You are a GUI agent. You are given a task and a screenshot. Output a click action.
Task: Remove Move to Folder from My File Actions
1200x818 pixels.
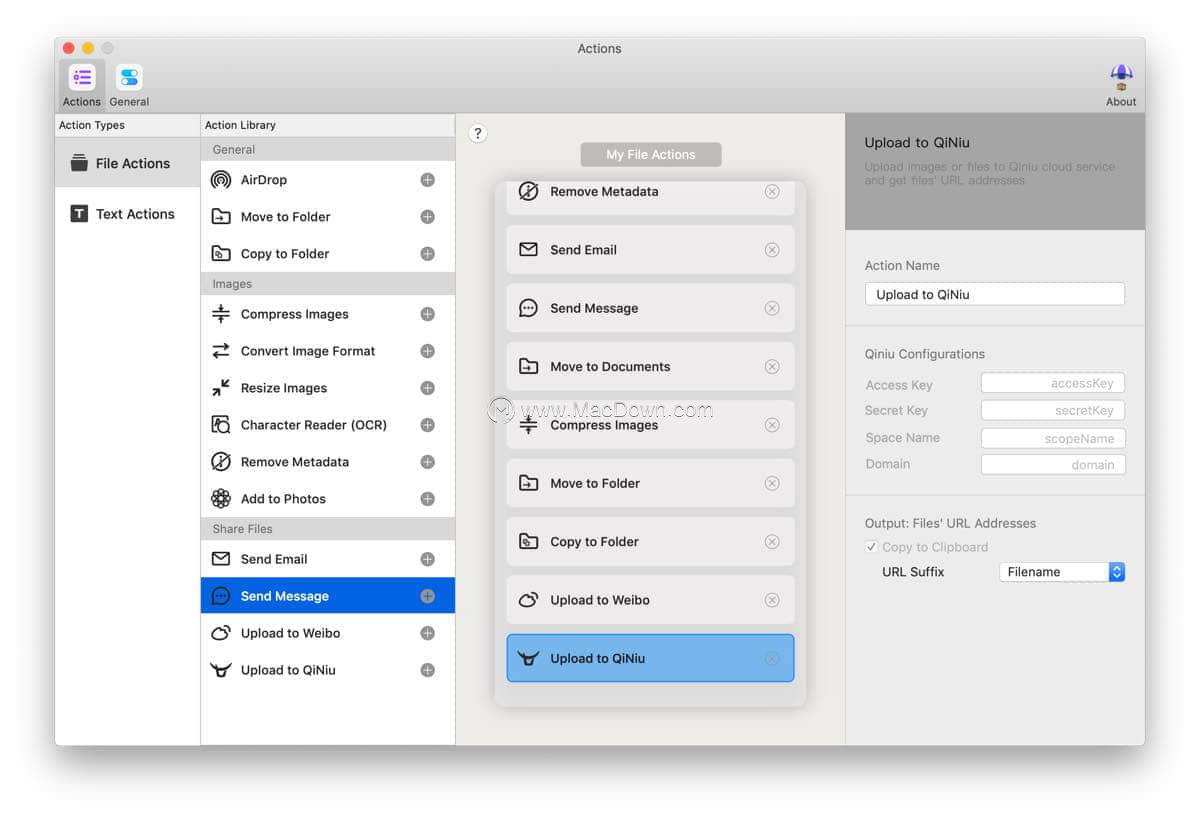tap(772, 483)
